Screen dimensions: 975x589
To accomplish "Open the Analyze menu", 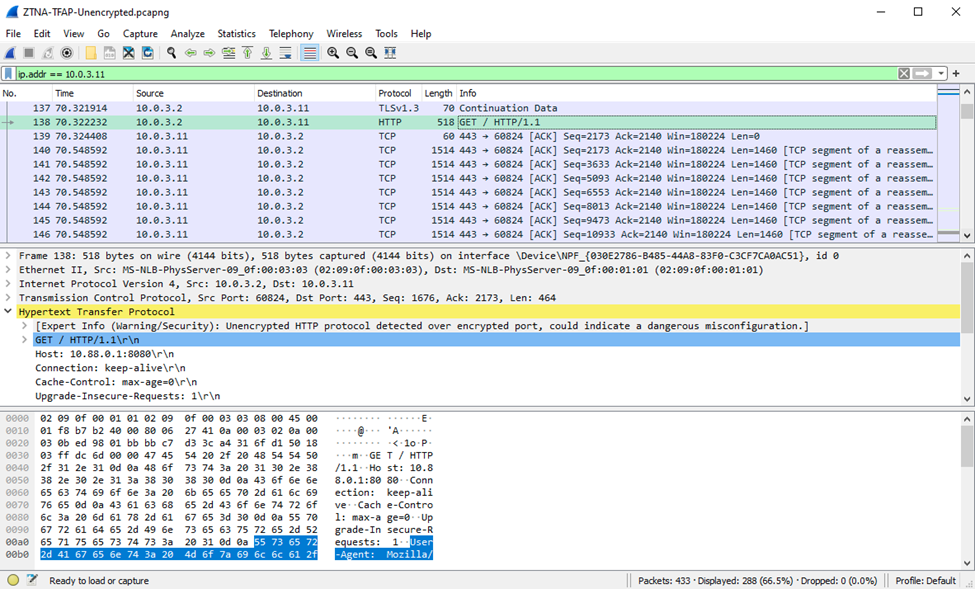I will tap(187, 33).
